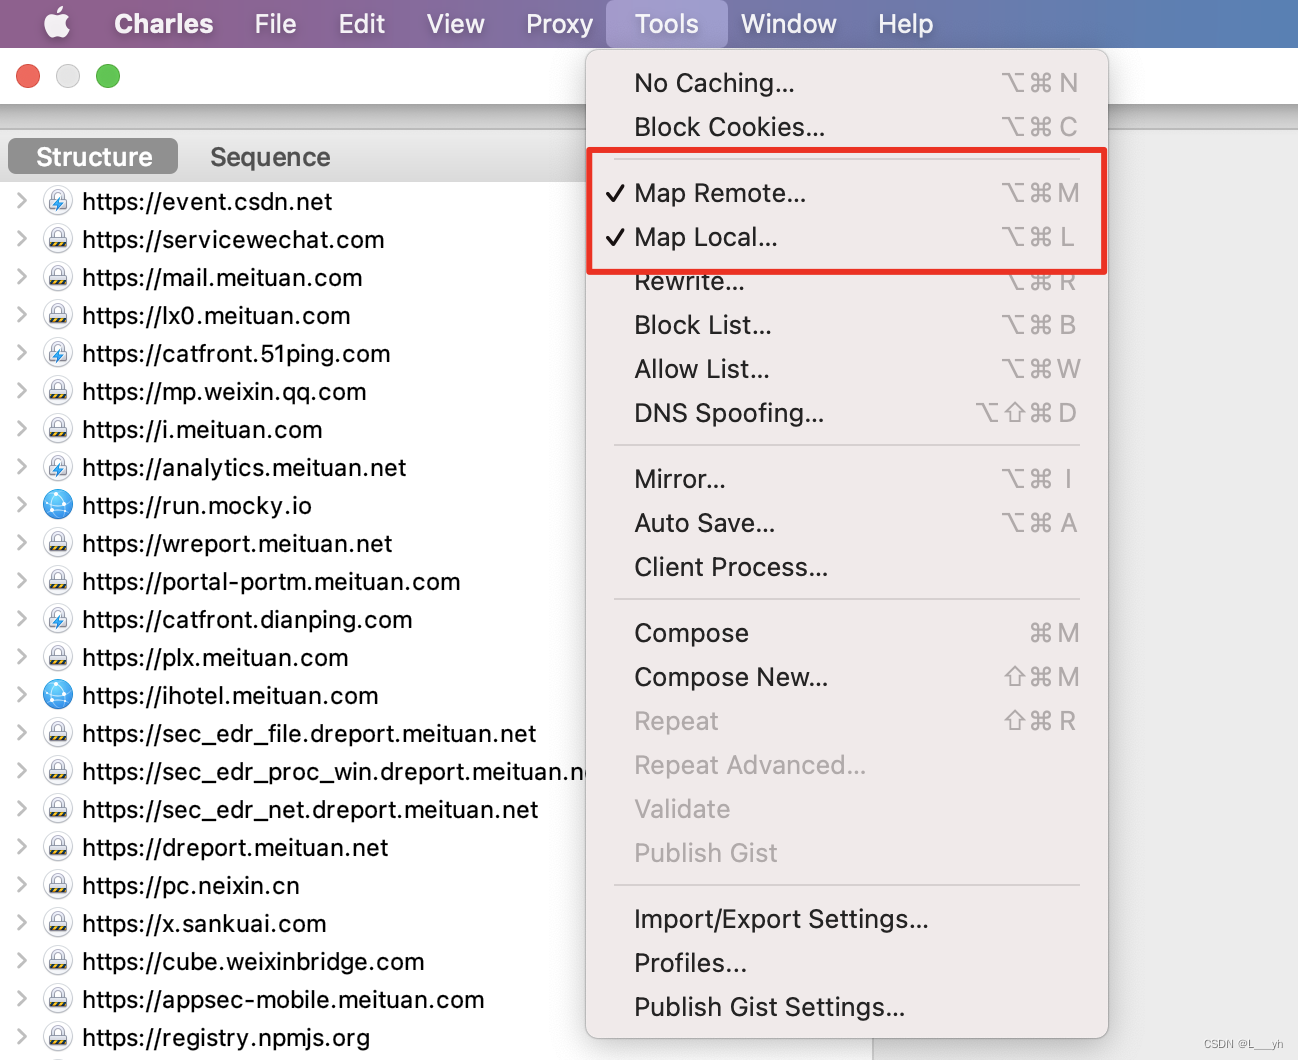Click the lightning icon beside catfront.51ping.com

coord(58,353)
